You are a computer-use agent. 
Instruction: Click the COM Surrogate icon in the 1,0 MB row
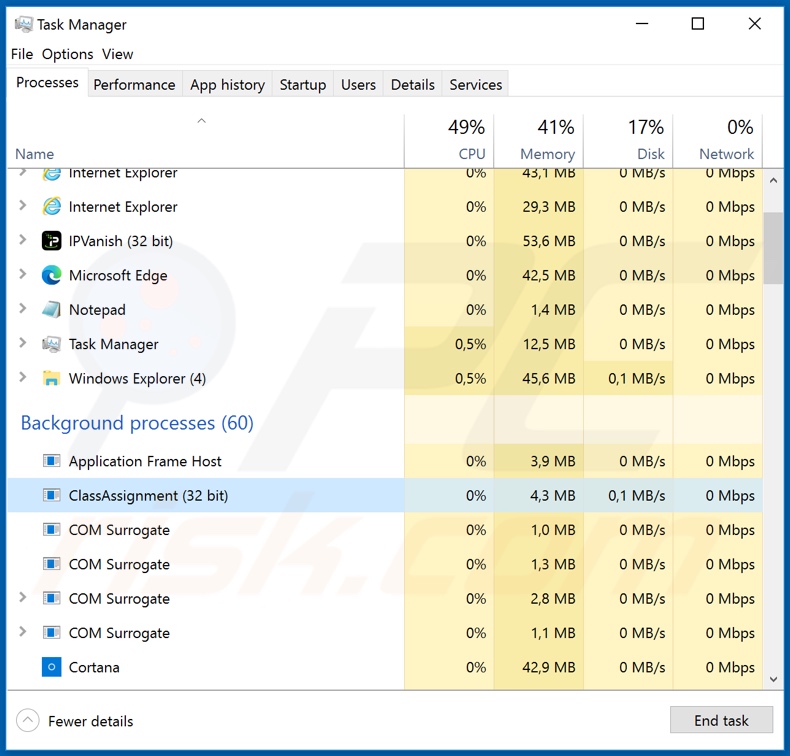point(51,529)
